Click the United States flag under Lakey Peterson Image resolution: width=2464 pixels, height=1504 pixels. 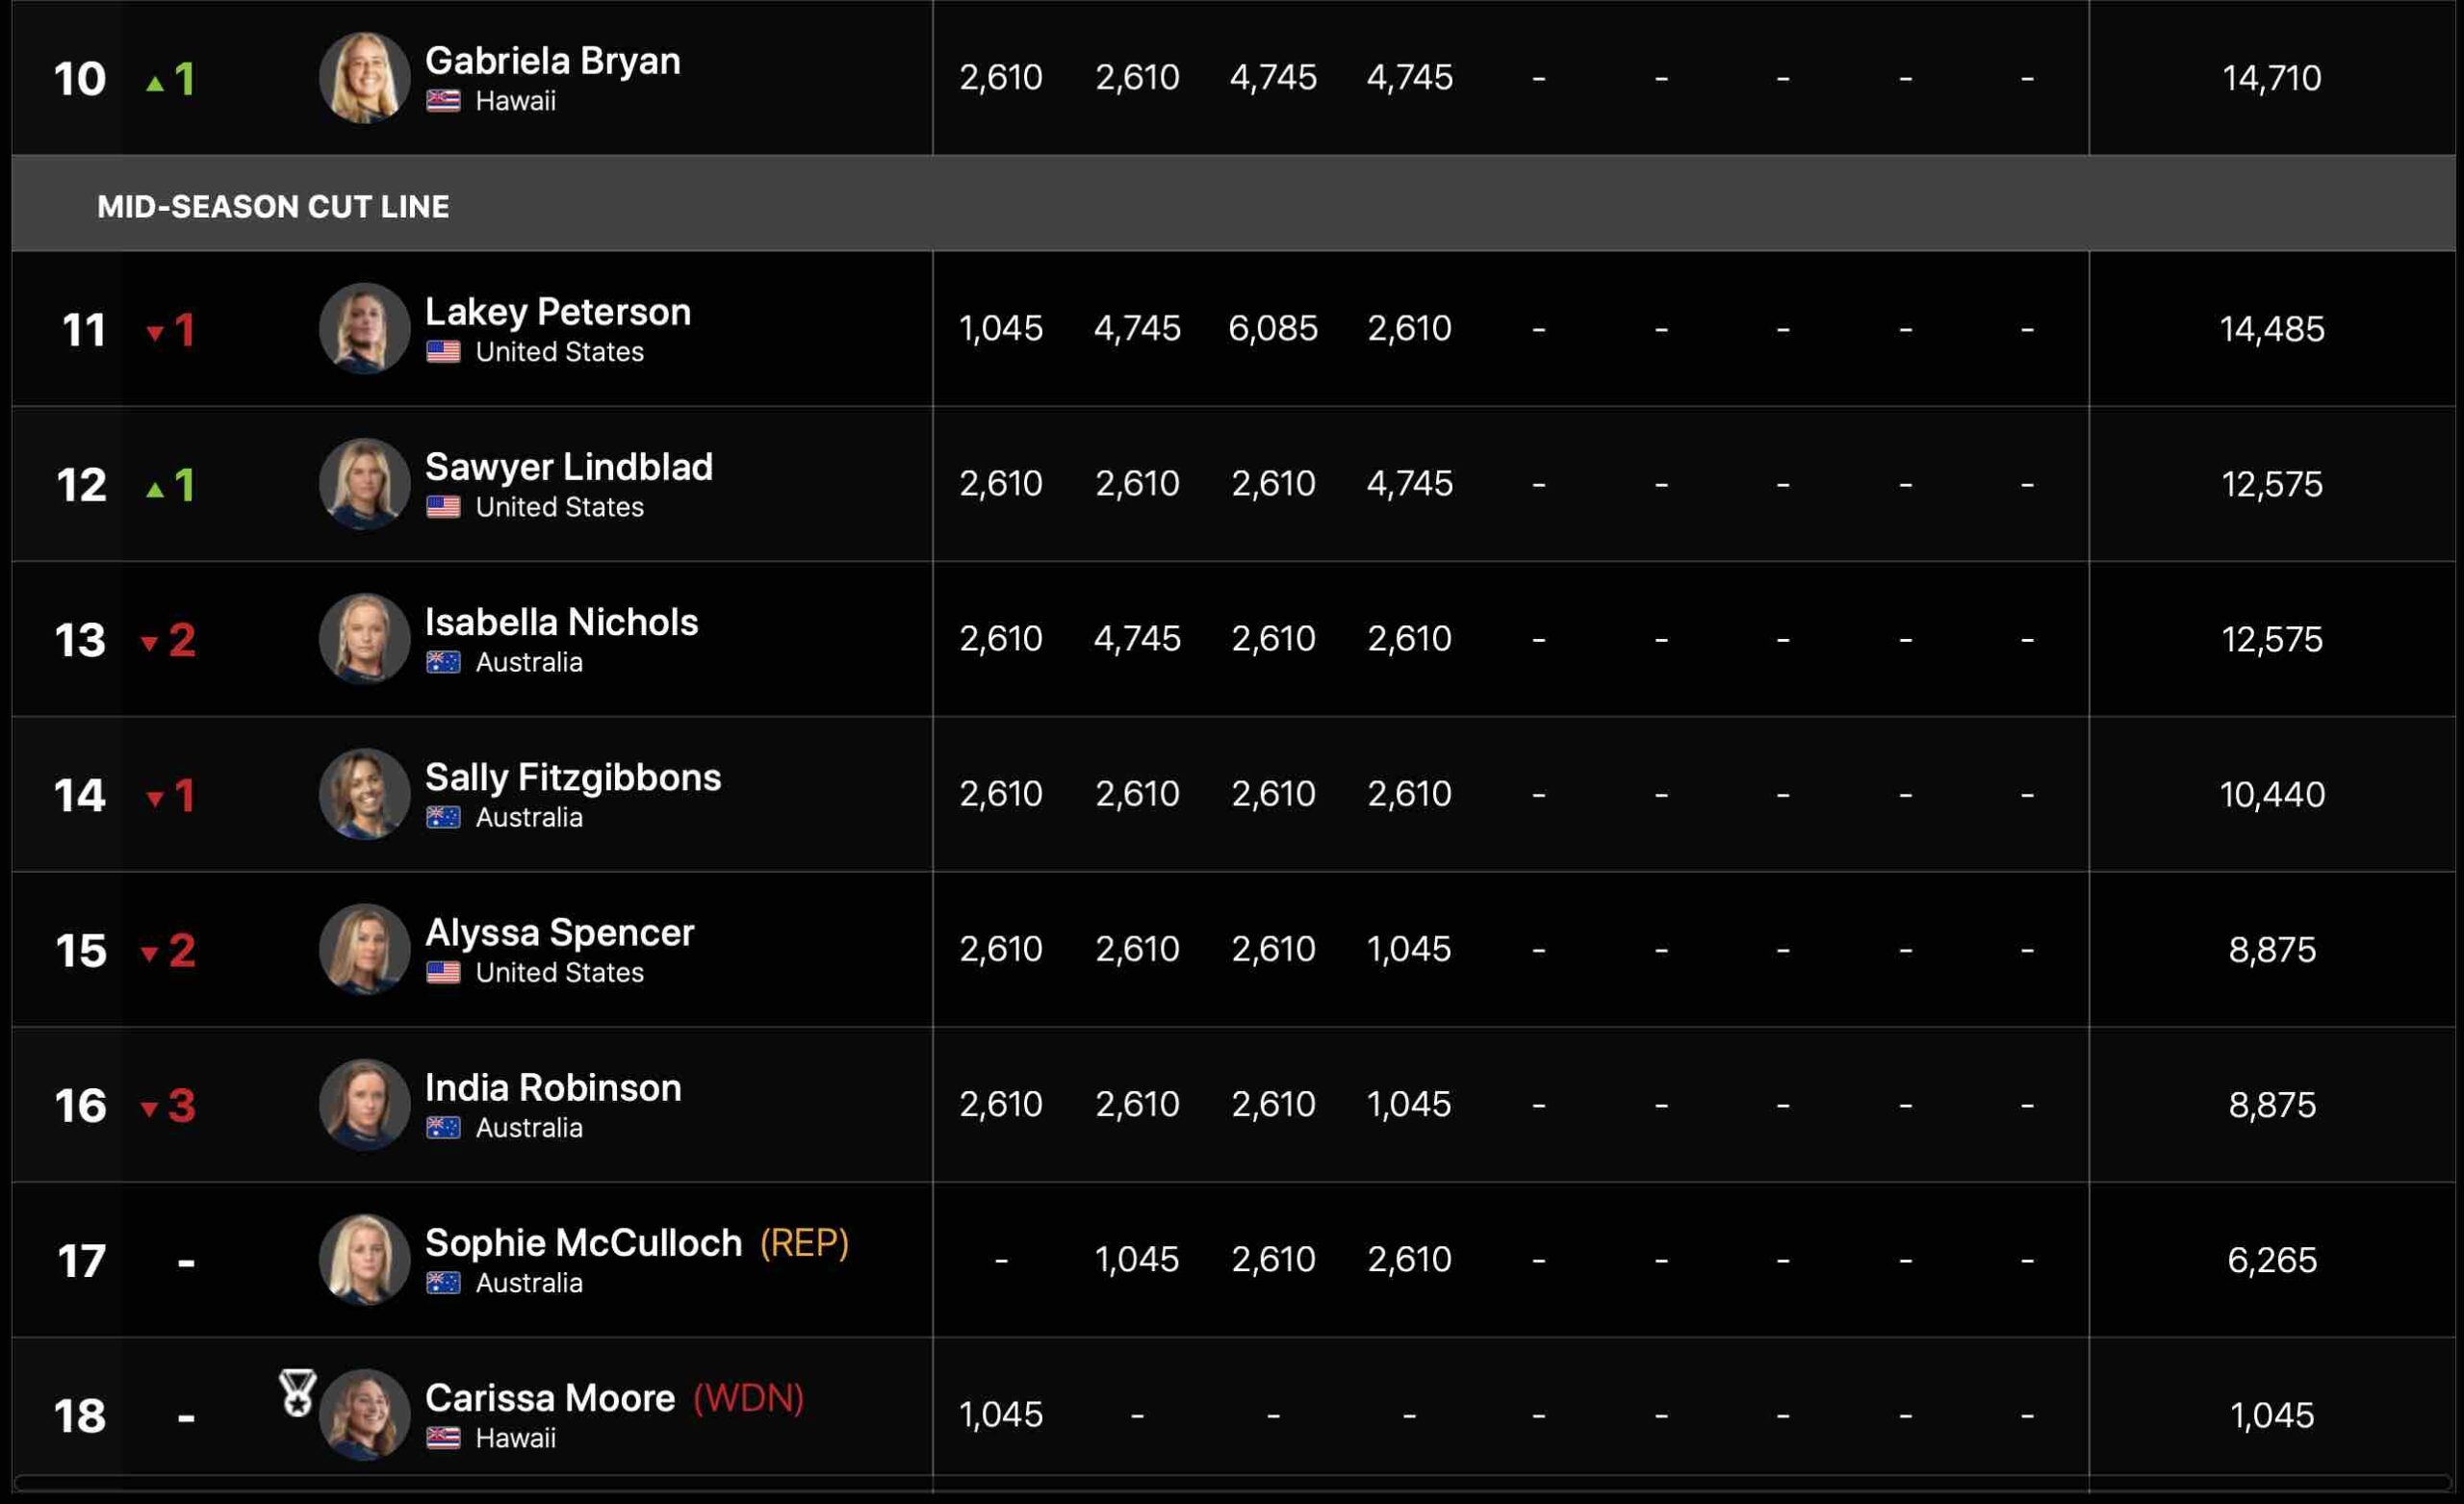click(x=443, y=352)
